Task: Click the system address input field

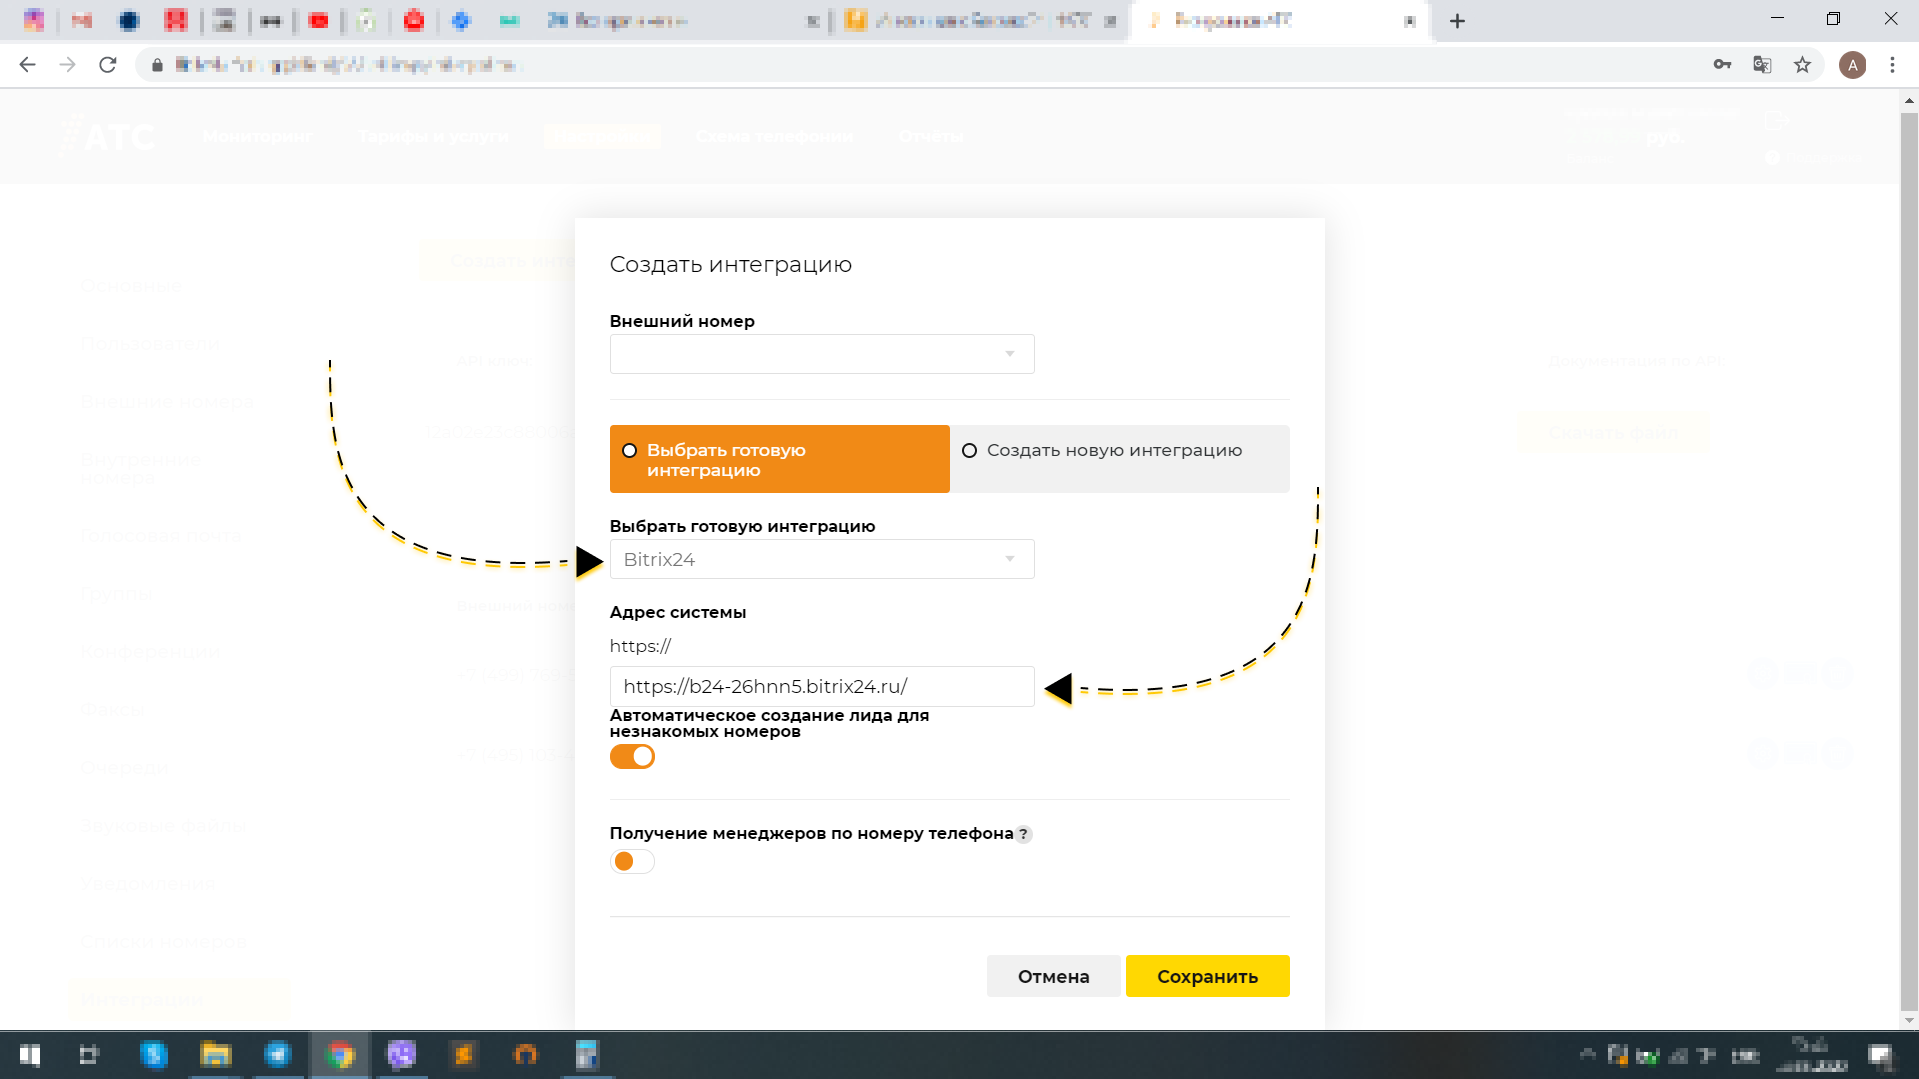Action: pos(821,687)
